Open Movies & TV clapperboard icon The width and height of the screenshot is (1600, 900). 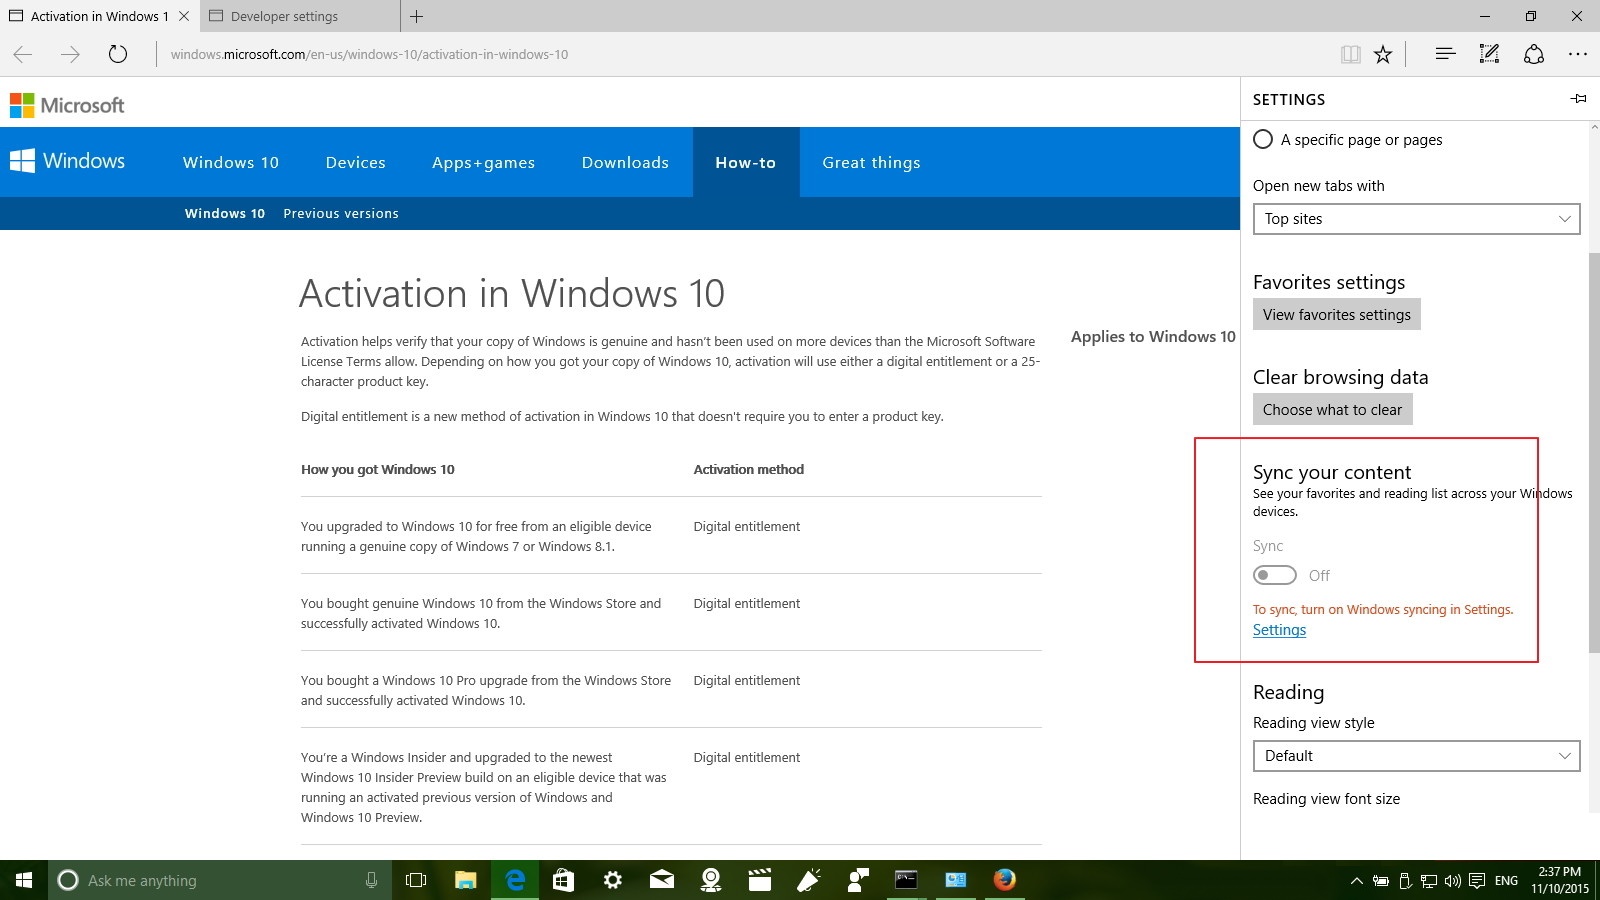point(760,880)
